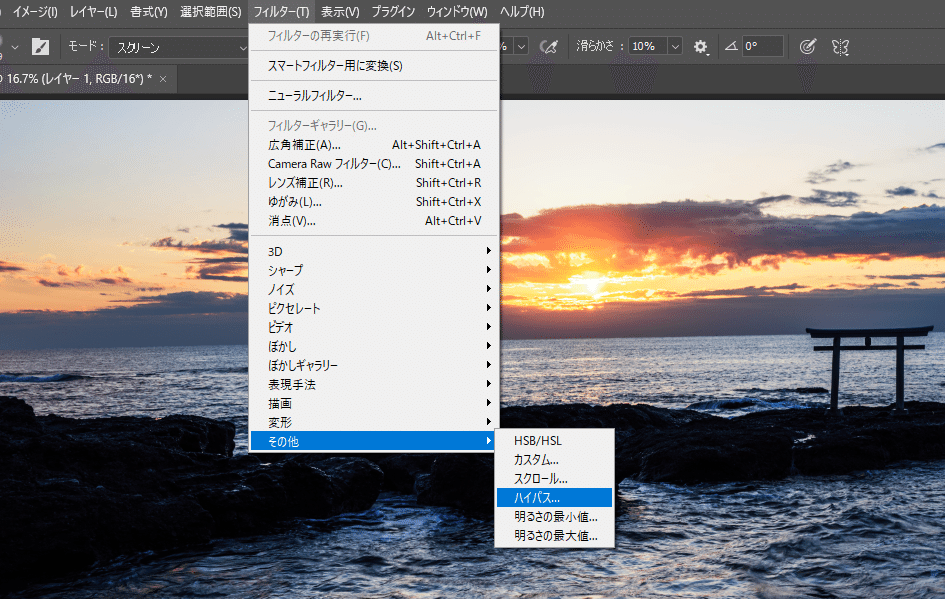Open the イメージ(I) menu
This screenshot has height=599, width=945.
34,11
